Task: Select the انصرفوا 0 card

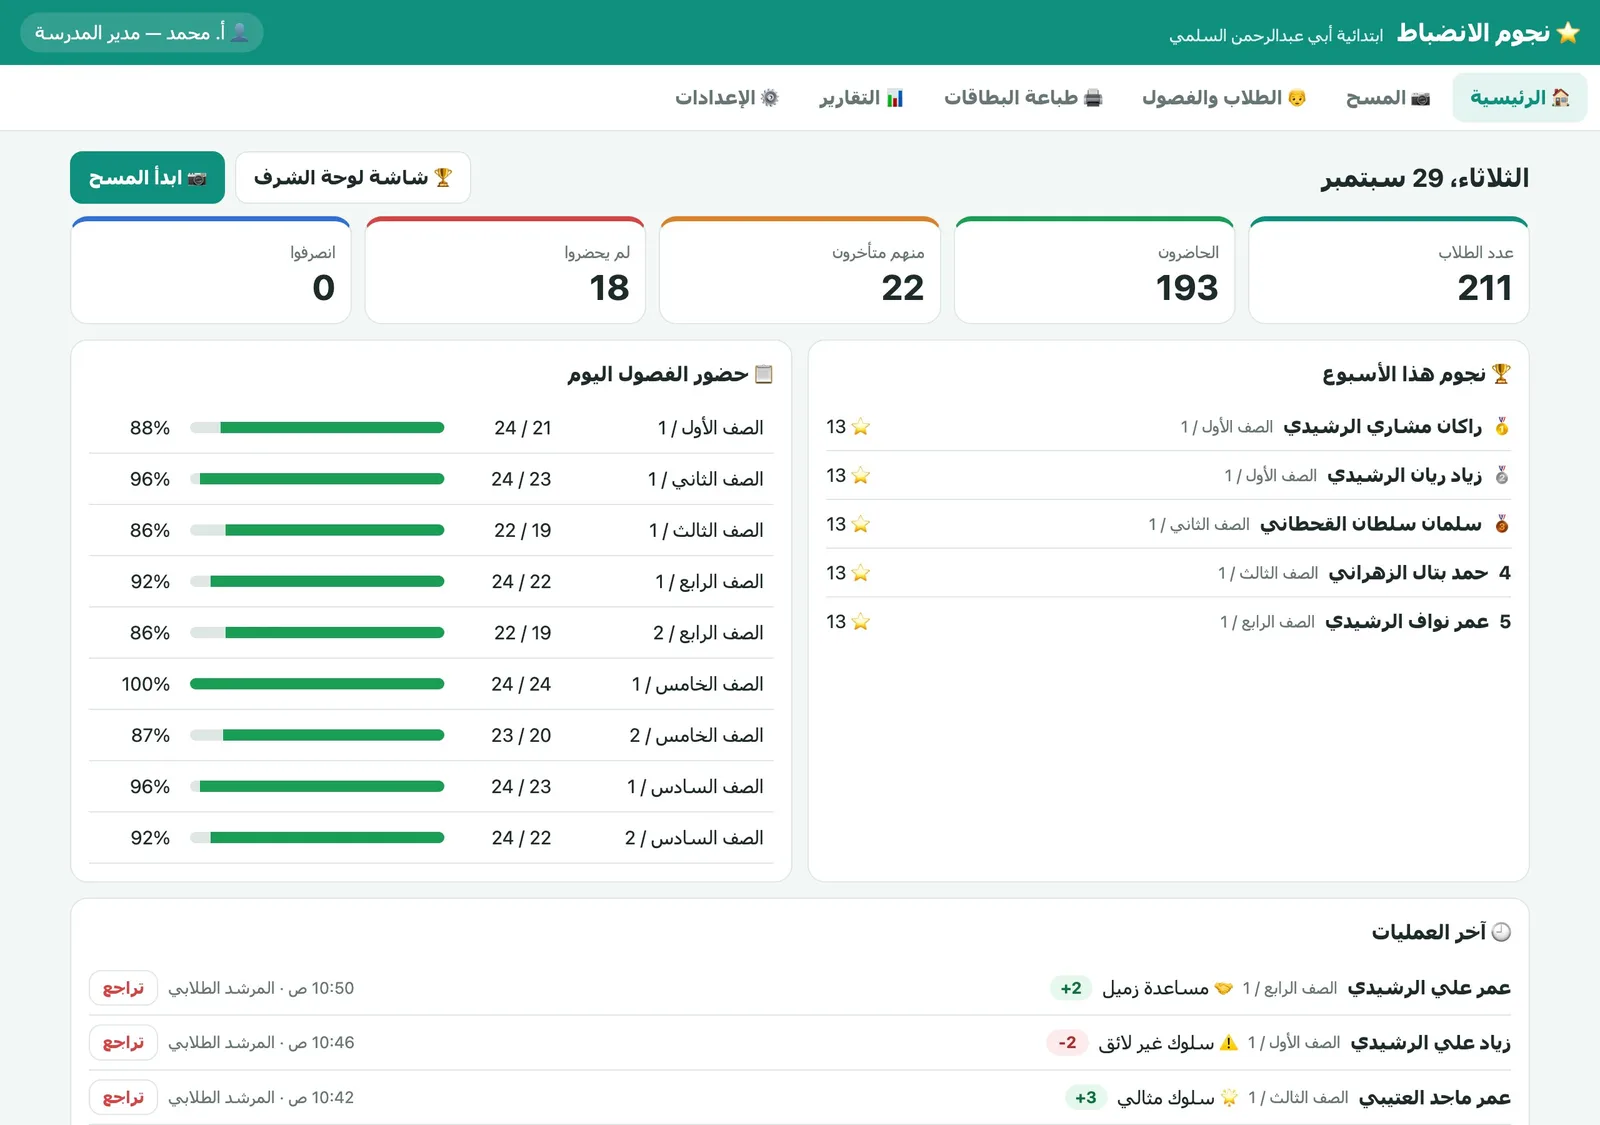Action: (211, 270)
